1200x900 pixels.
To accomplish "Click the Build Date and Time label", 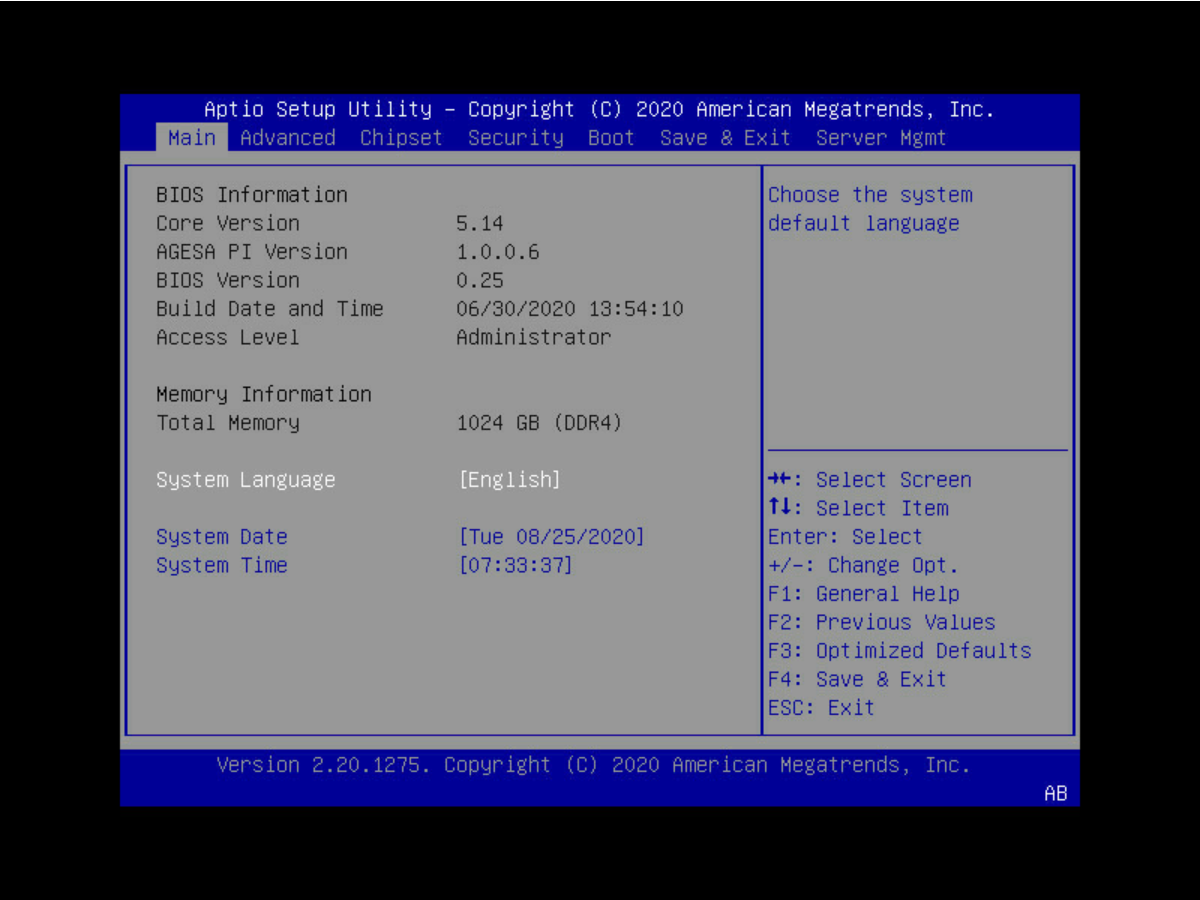I will (270, 309).
